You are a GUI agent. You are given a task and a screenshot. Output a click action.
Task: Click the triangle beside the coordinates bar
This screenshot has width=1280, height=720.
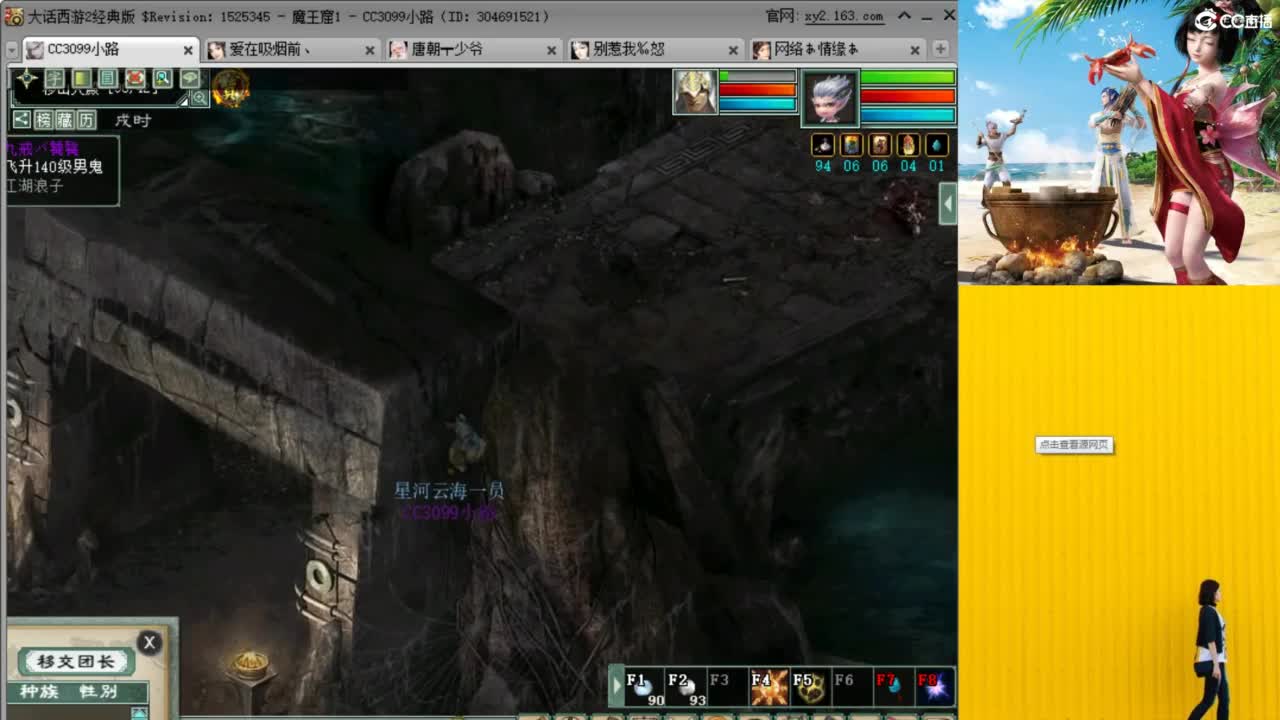point(183,102)
